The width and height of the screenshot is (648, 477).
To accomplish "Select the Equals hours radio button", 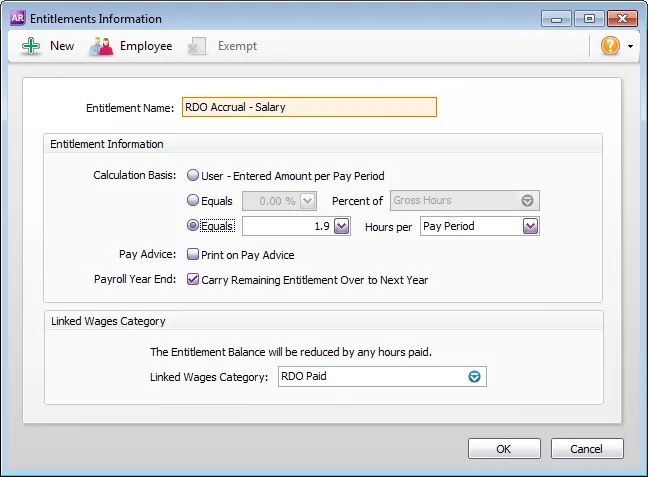I will (193, 225).
